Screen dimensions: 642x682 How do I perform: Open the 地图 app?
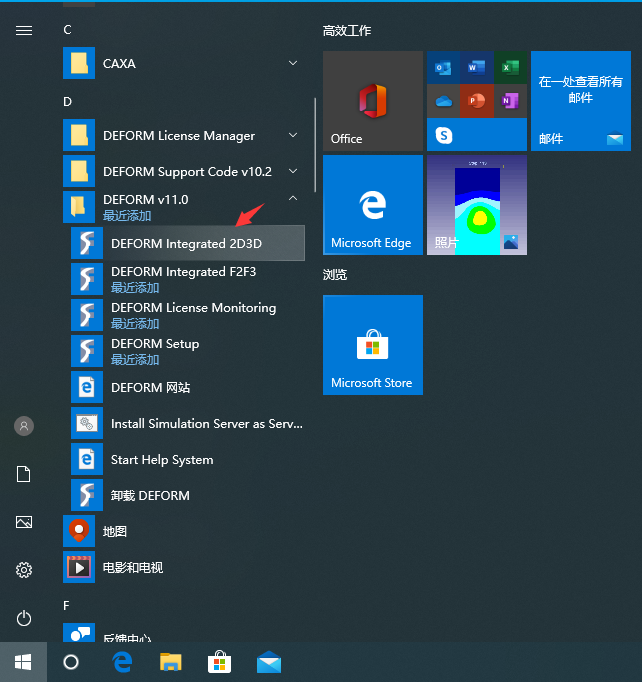184,531
